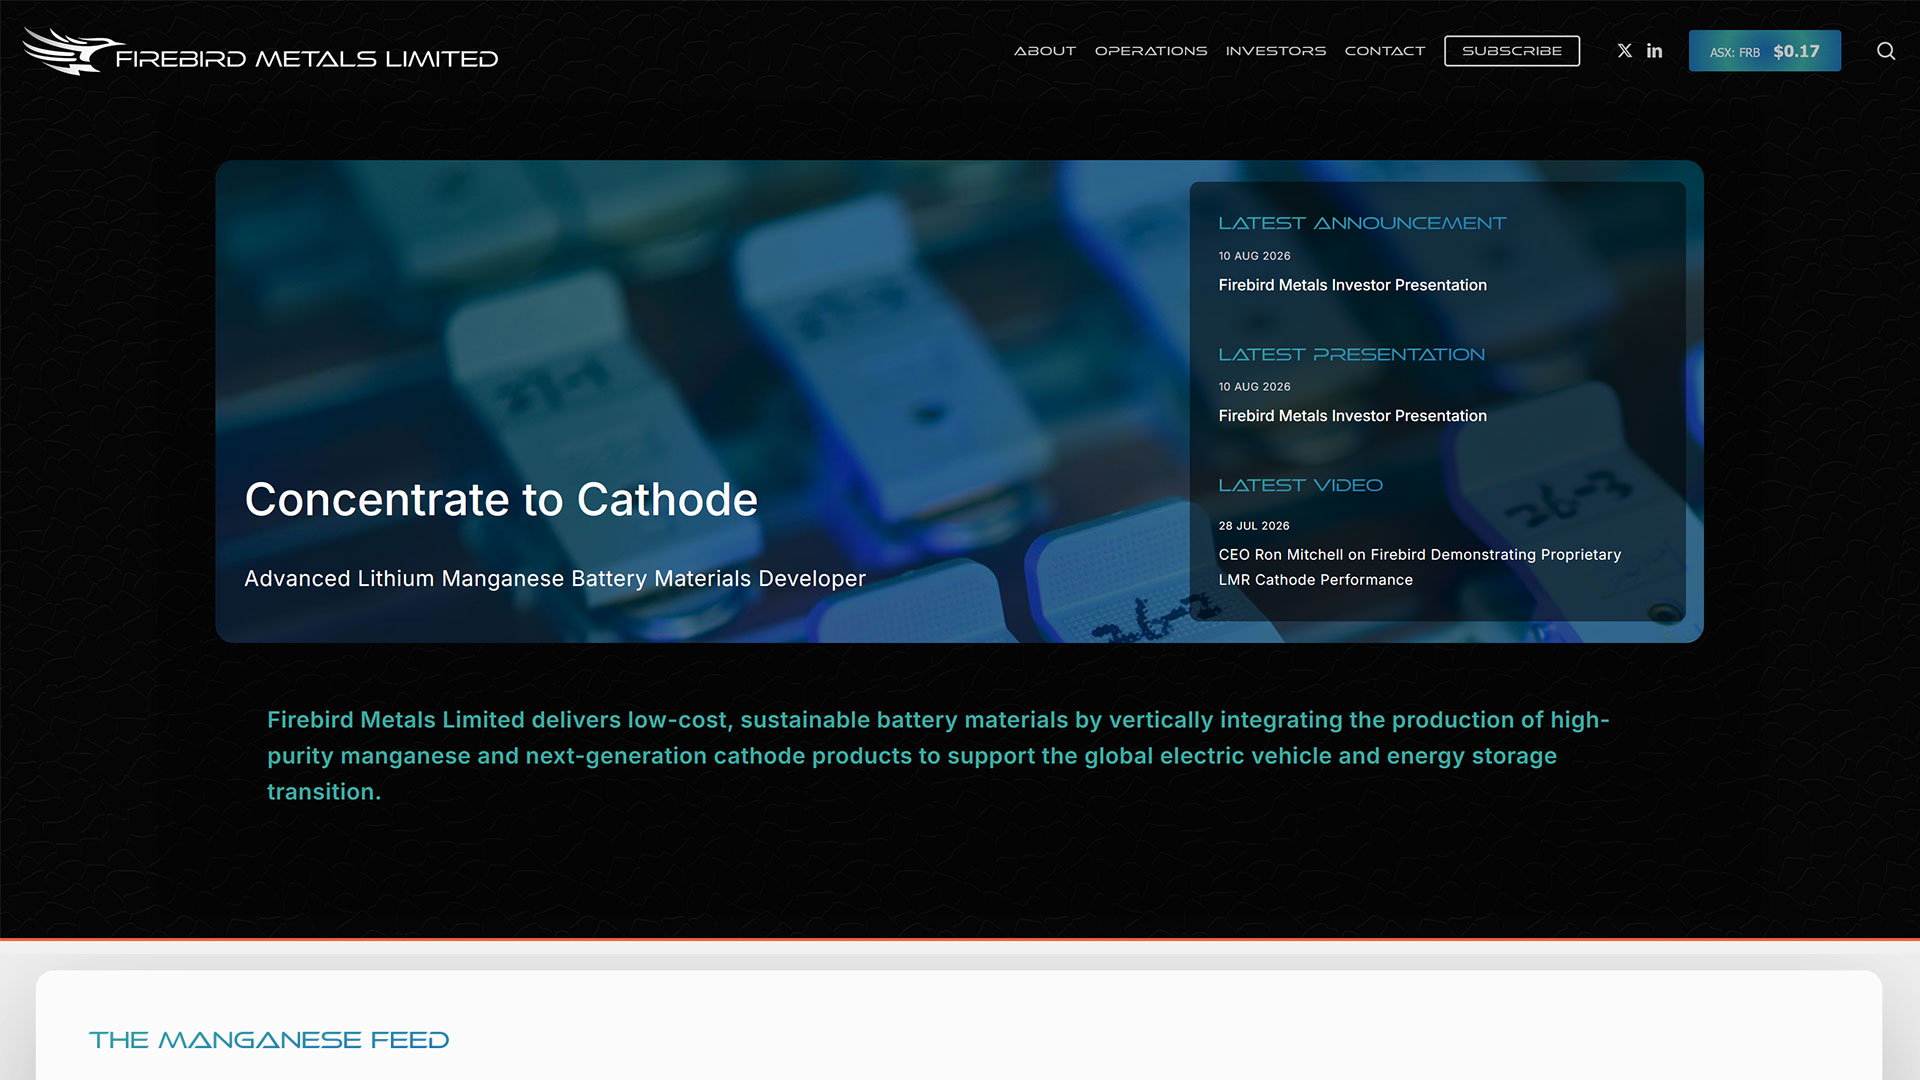Open the Operations menu
The height and width of the screenshot is (1080, 1920).
click(x=1151, y=51)
